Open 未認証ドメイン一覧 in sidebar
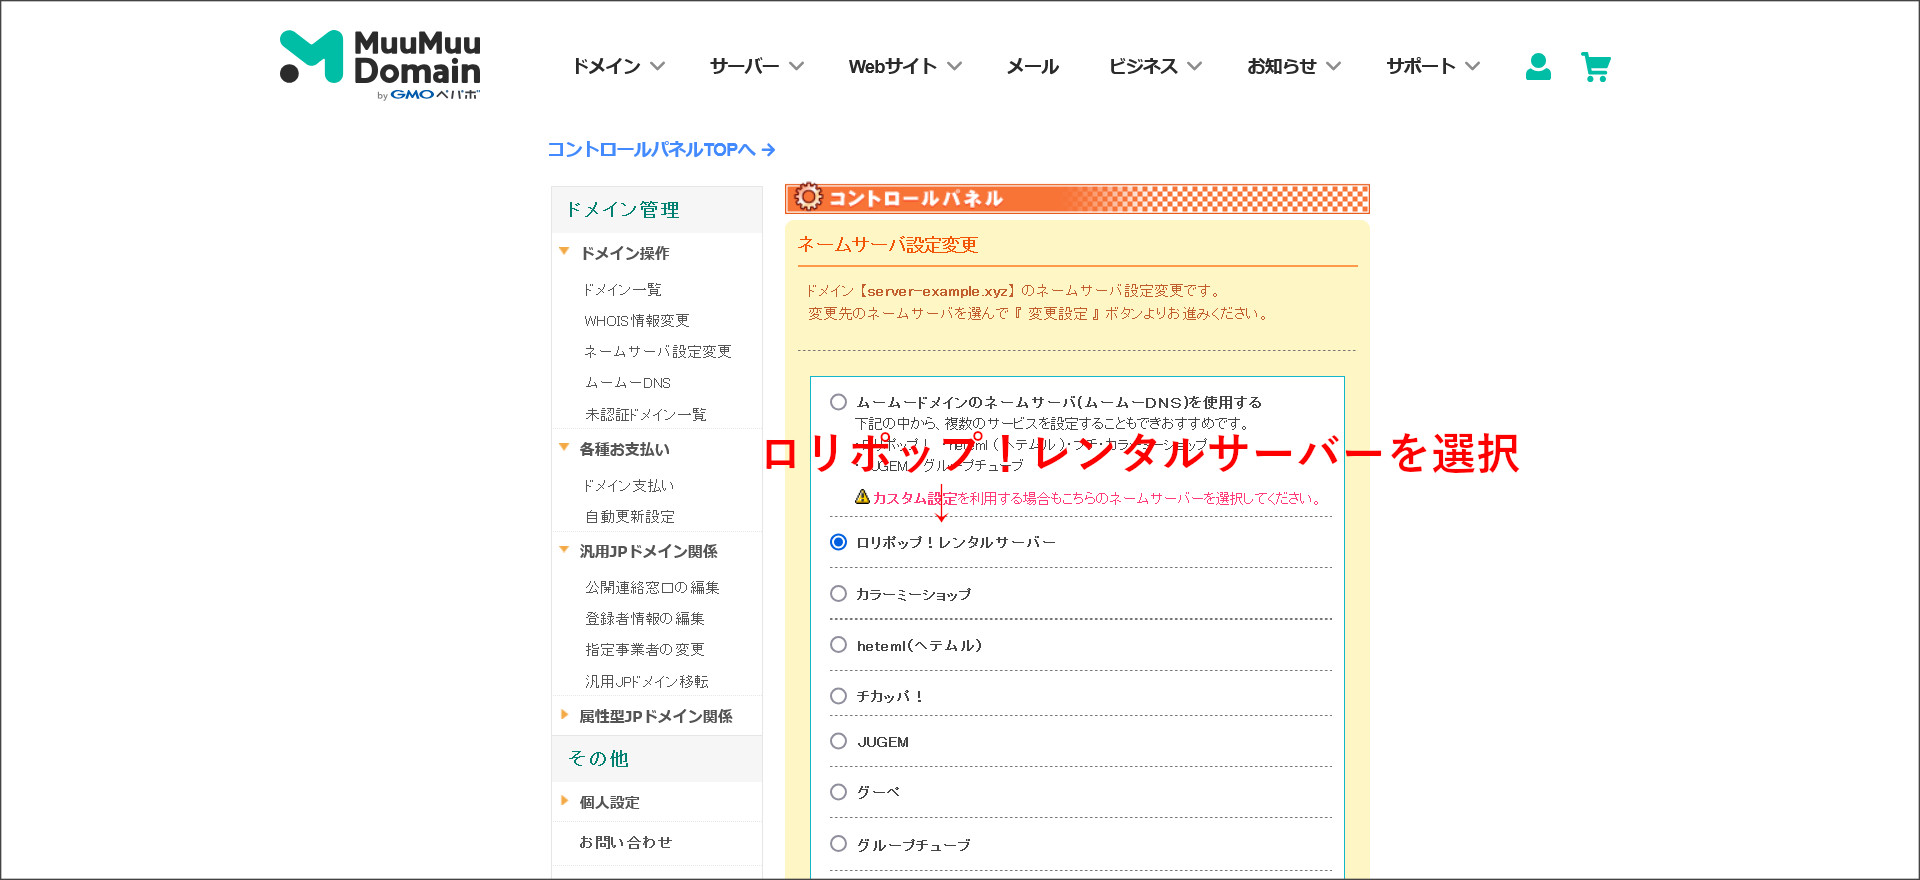 [x=645, y=414]
